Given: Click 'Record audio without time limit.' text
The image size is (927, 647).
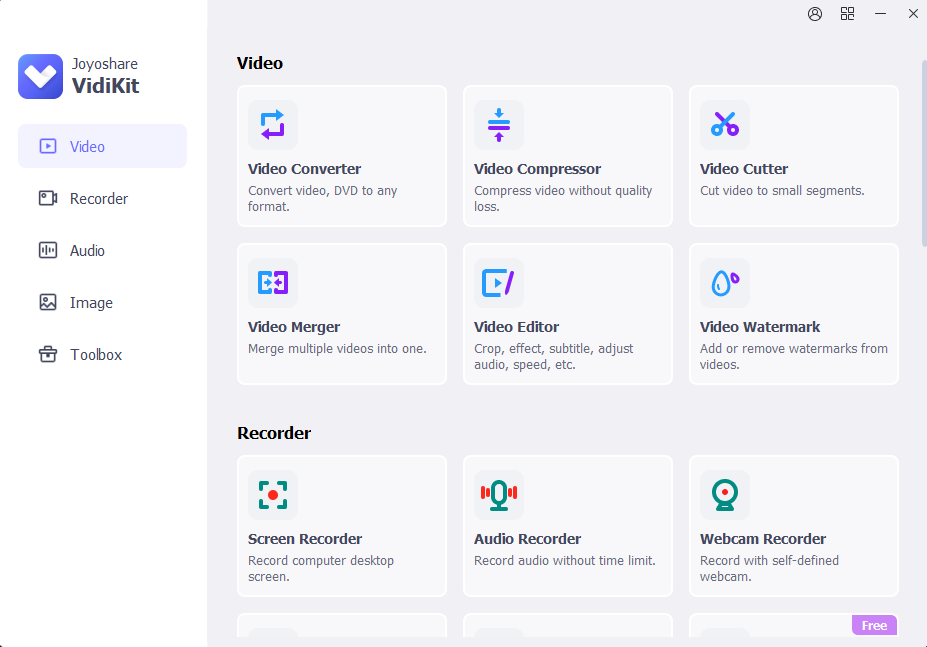Looking at the screenshot, I should click(565, 561).
